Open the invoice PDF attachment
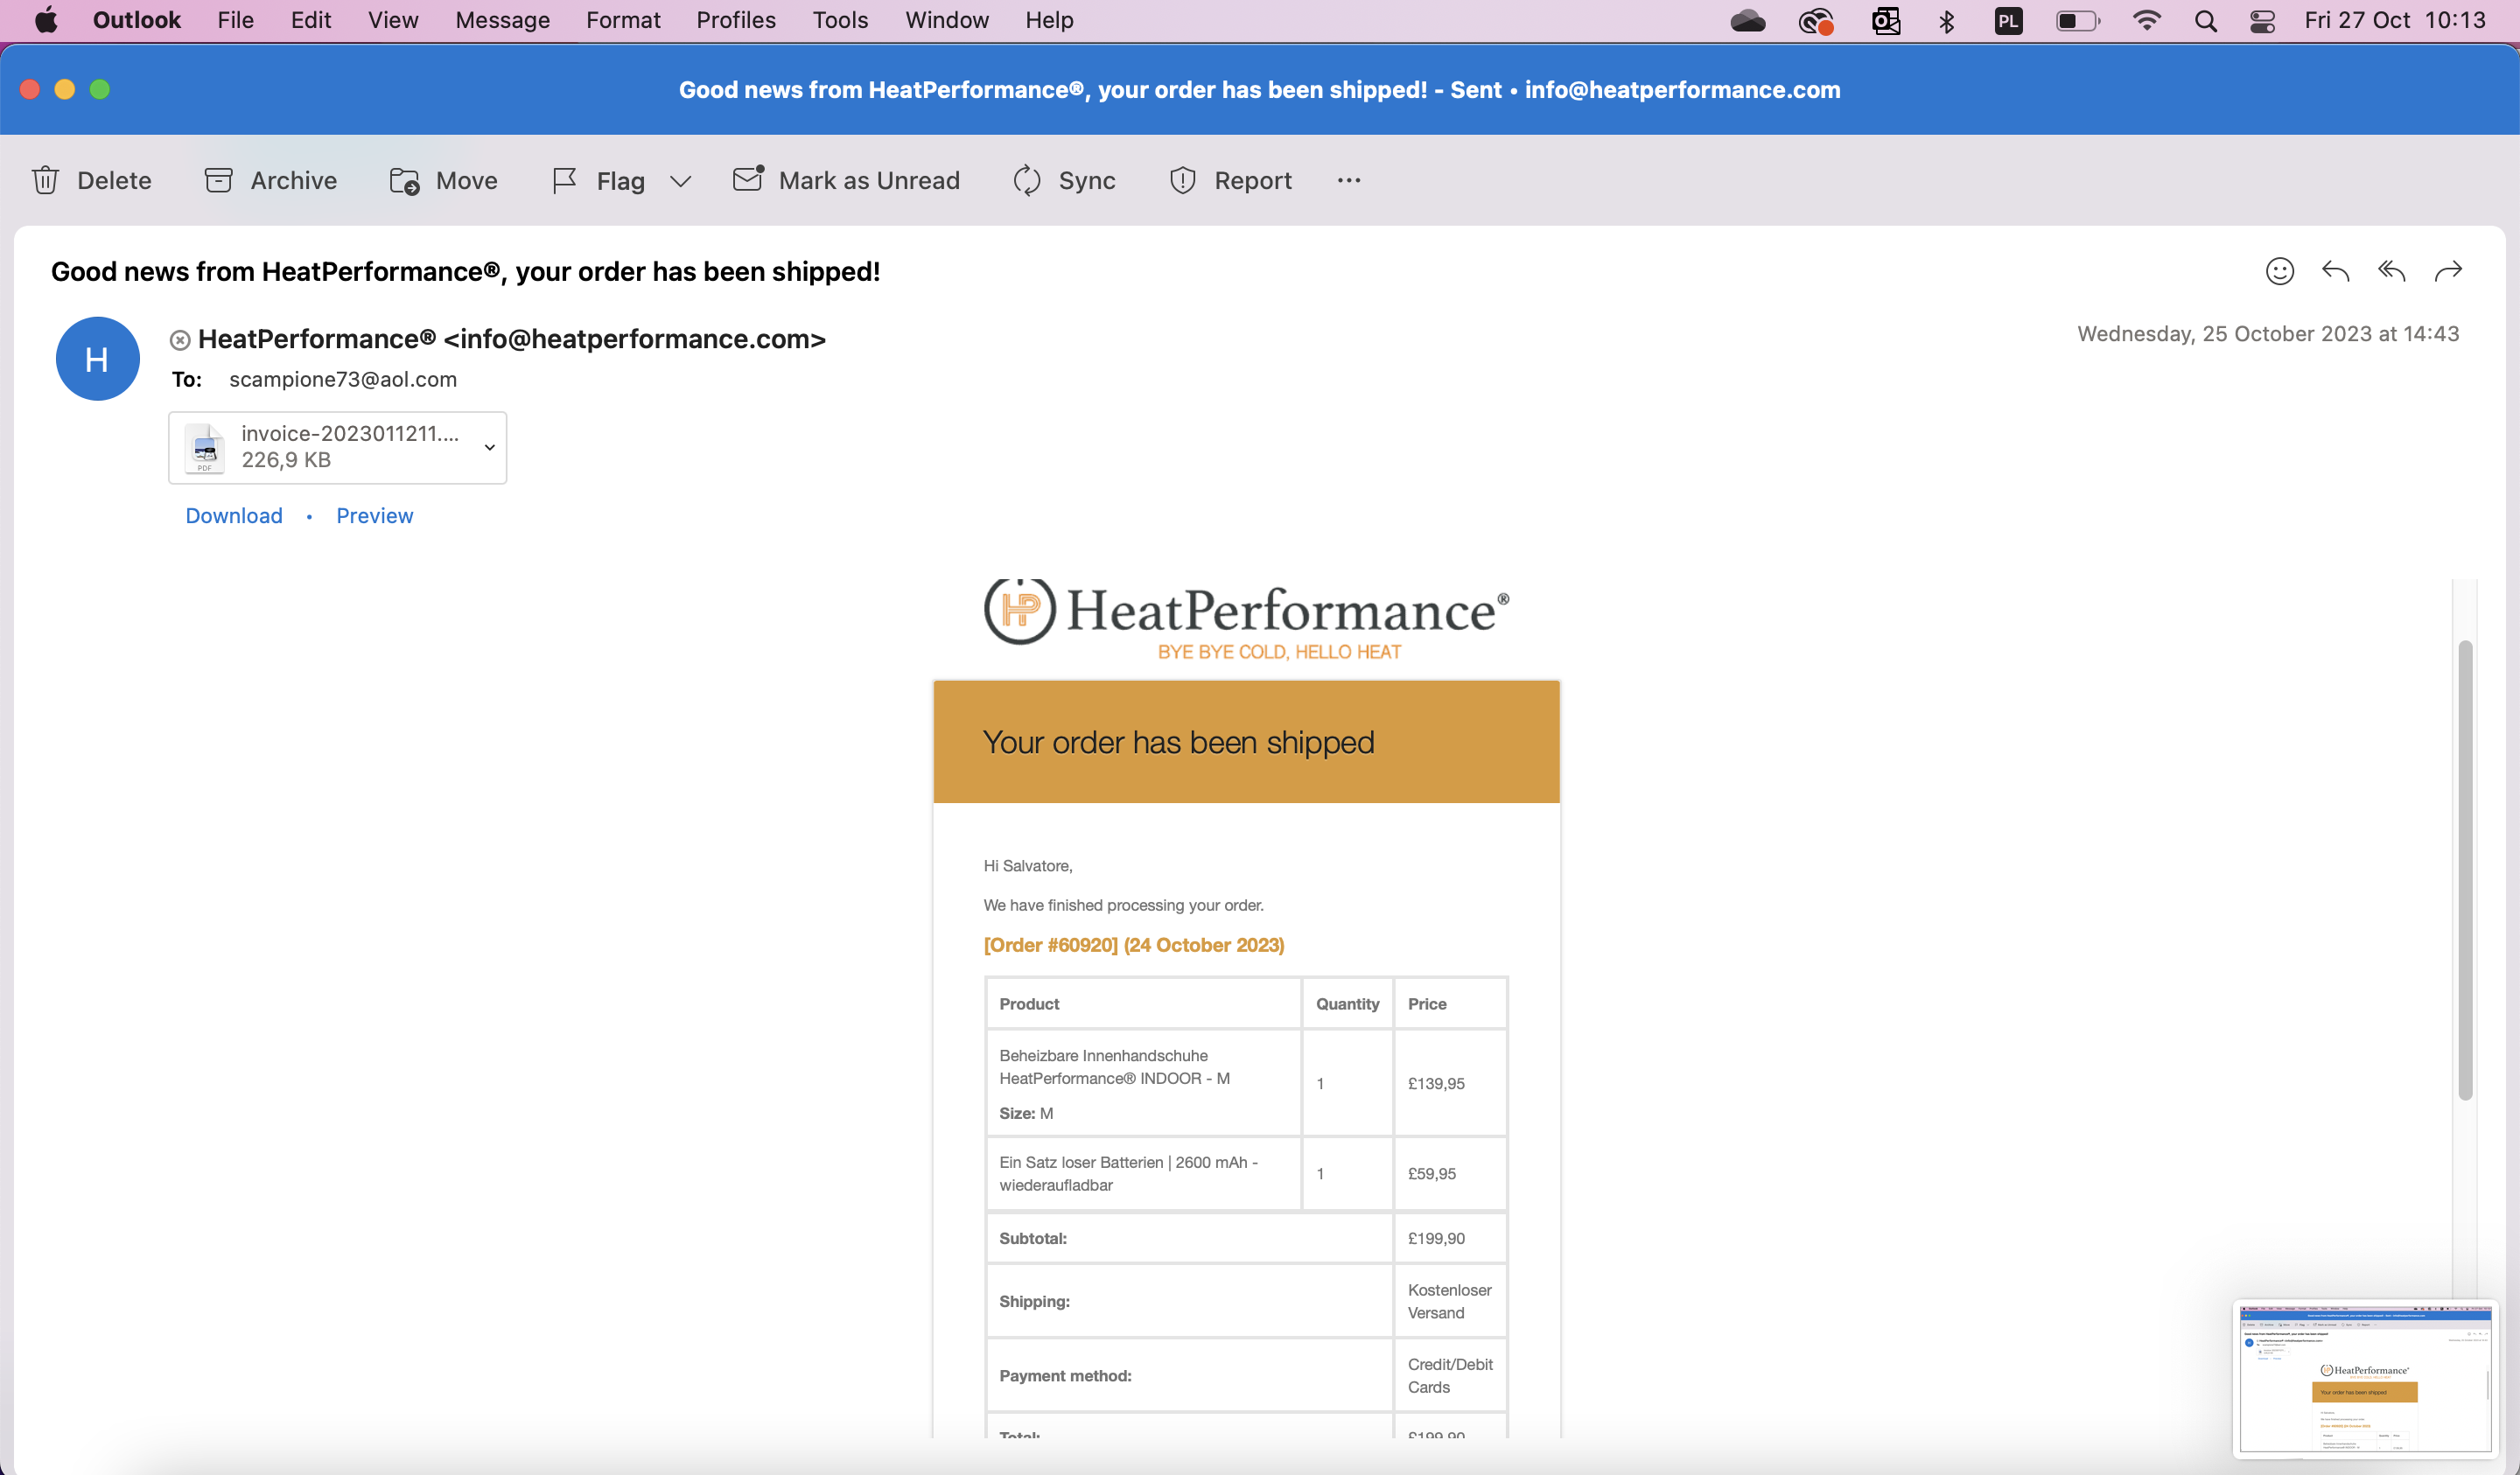The height and width of the screenshot is (1475, 2520). (337, 447)
